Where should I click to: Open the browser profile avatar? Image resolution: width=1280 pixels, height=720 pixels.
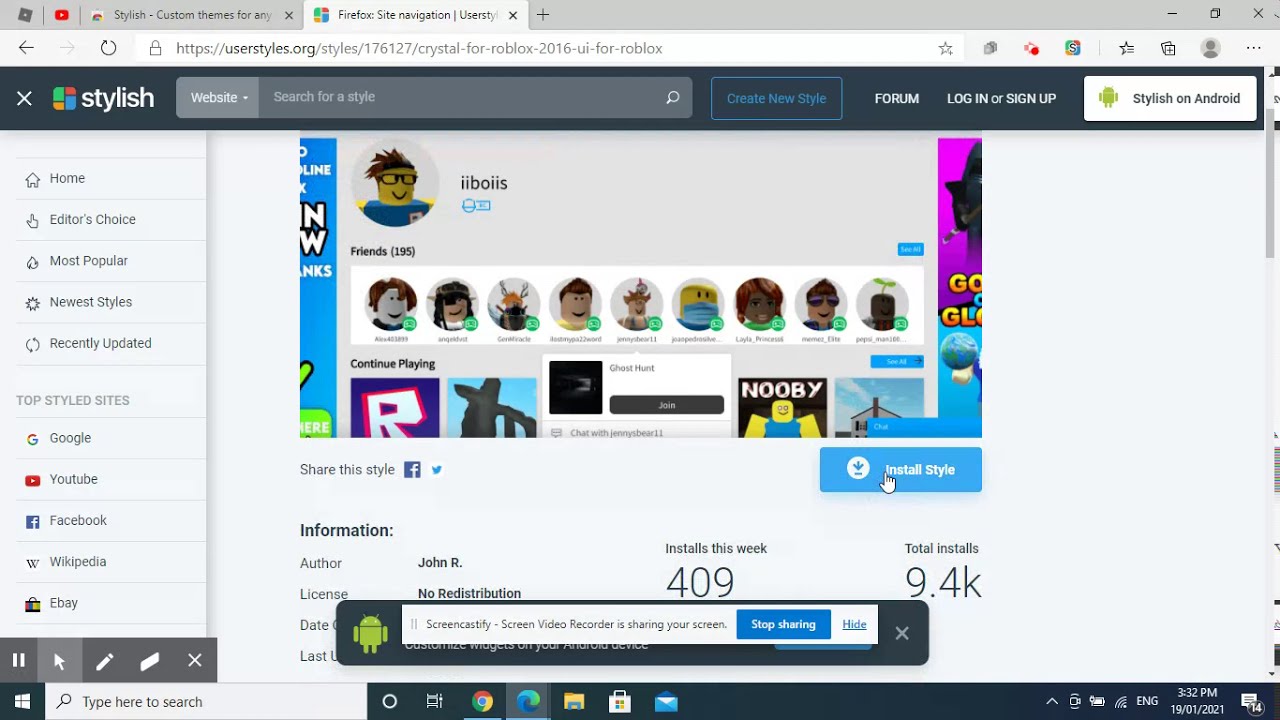click(x=1211, y=48)
